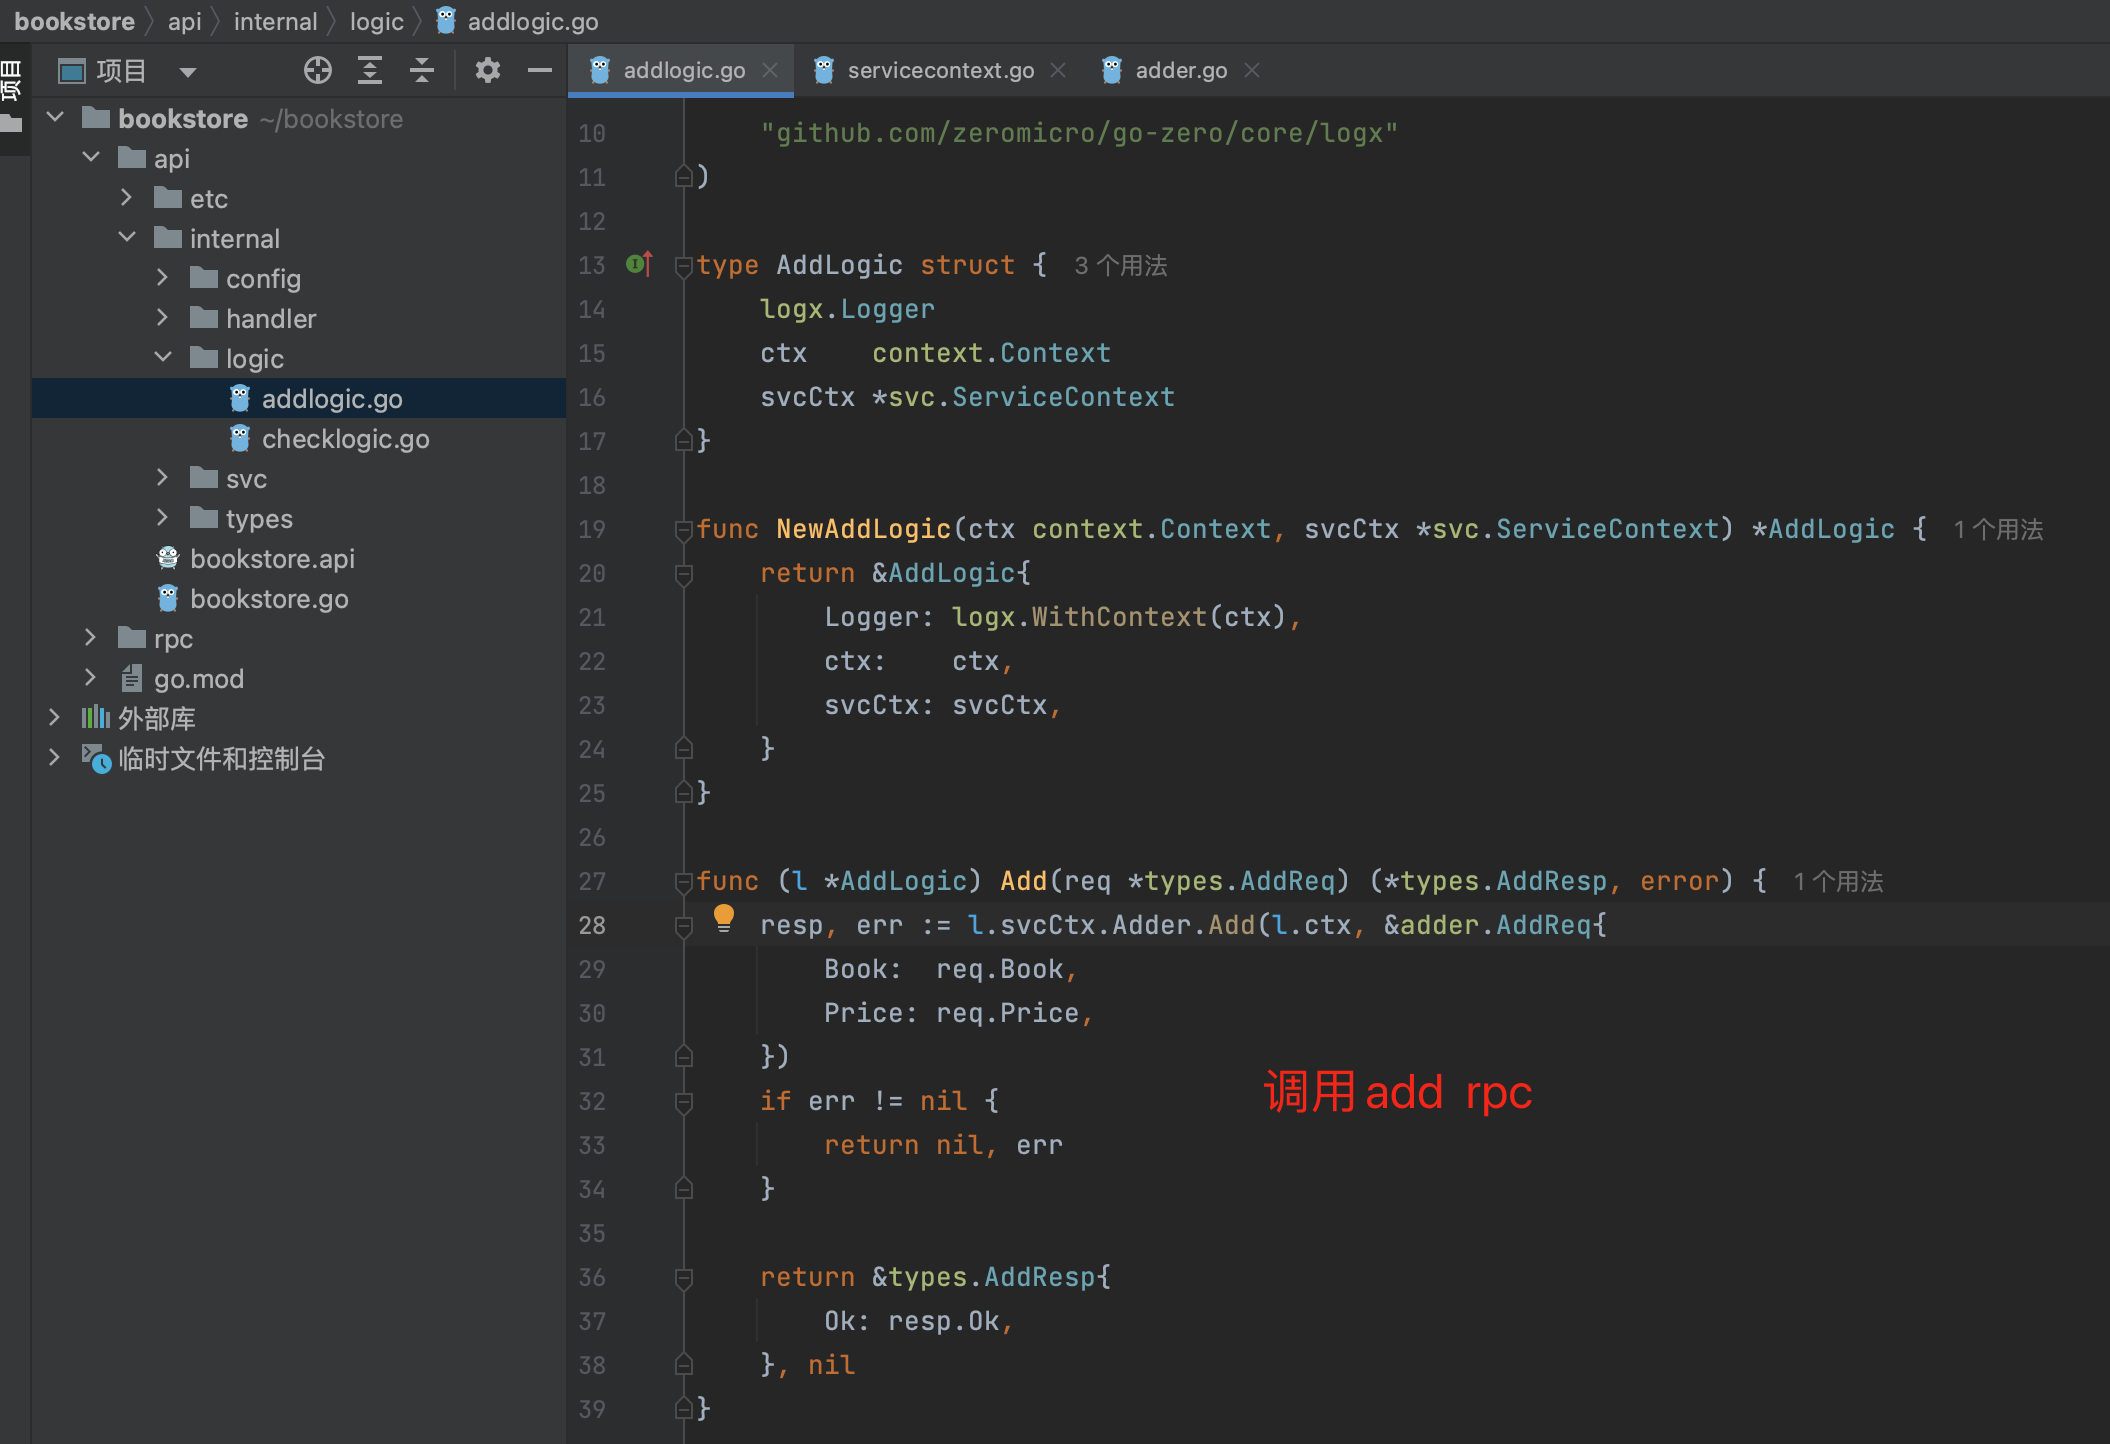Viewport: 2110px width, 1444px height.
Task: Select the go.mod file entry
Action: tap(298, 678)
